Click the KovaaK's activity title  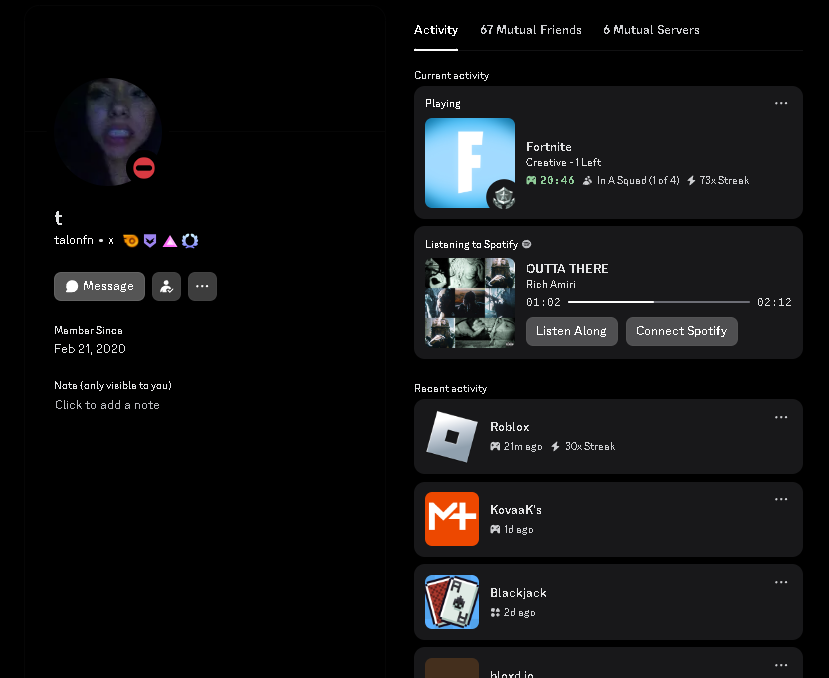point(516,510)
